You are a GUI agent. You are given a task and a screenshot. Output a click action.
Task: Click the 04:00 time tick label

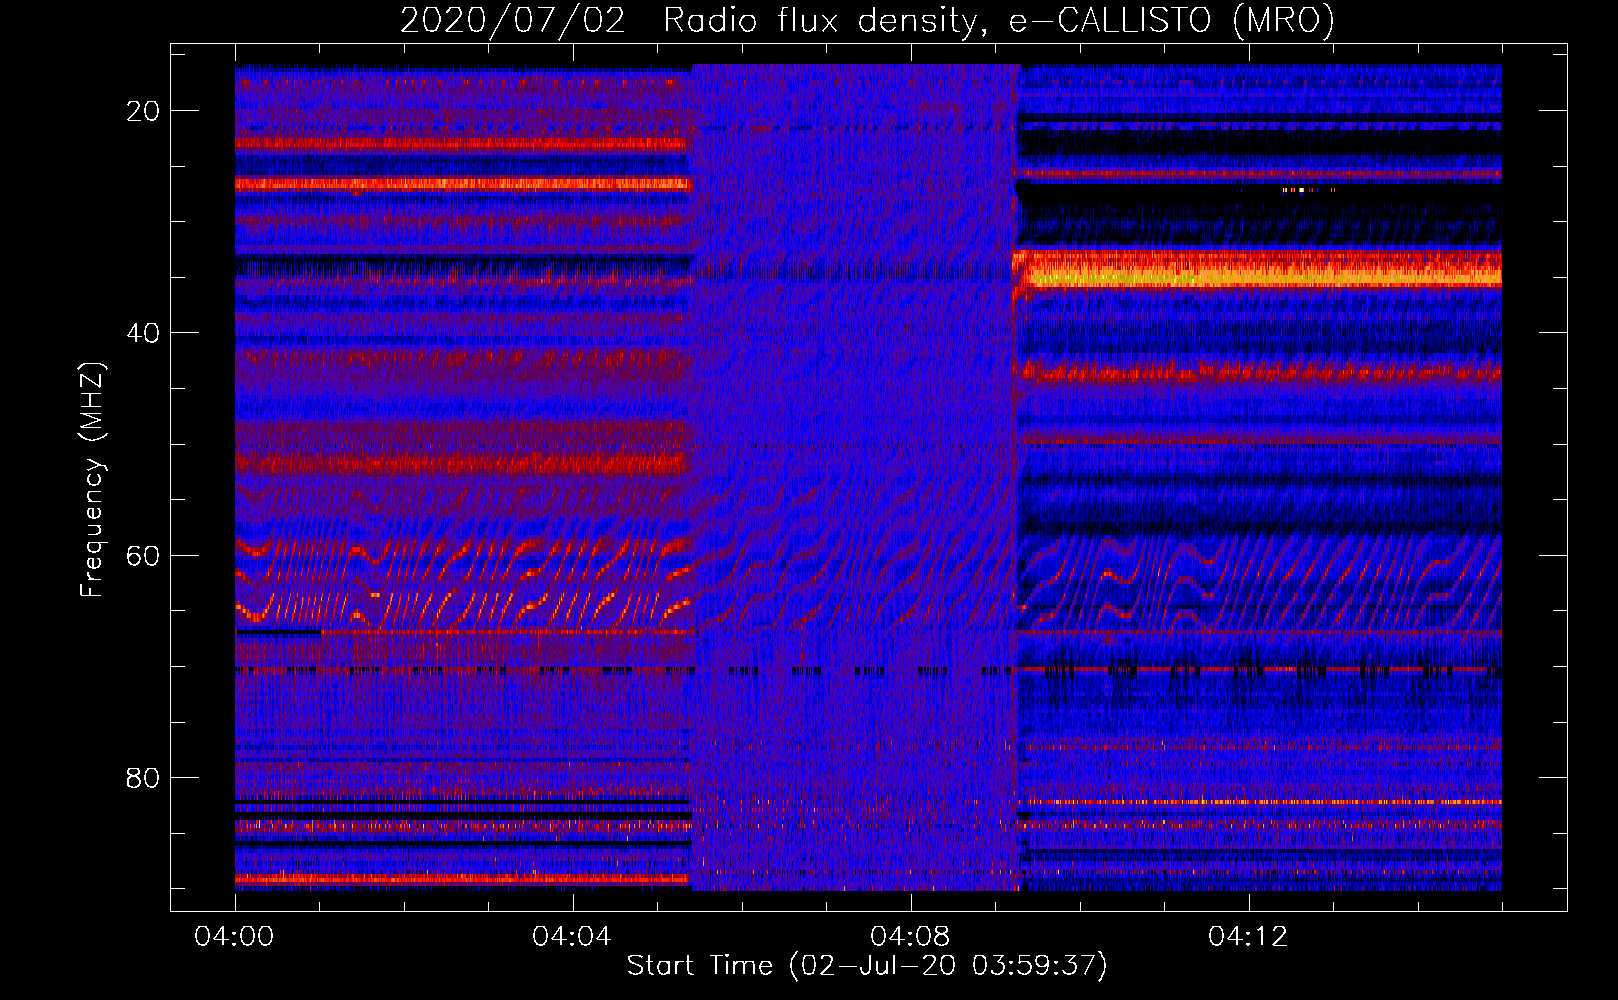[x=234, y=937]
